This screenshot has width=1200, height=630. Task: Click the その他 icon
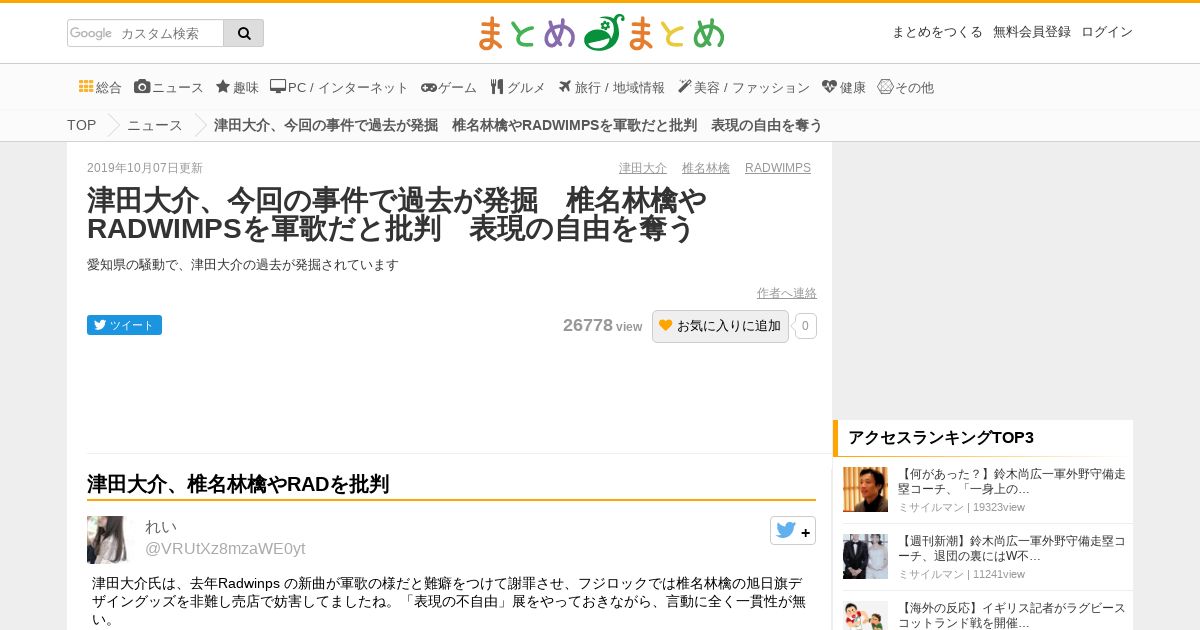pos(885,86)
